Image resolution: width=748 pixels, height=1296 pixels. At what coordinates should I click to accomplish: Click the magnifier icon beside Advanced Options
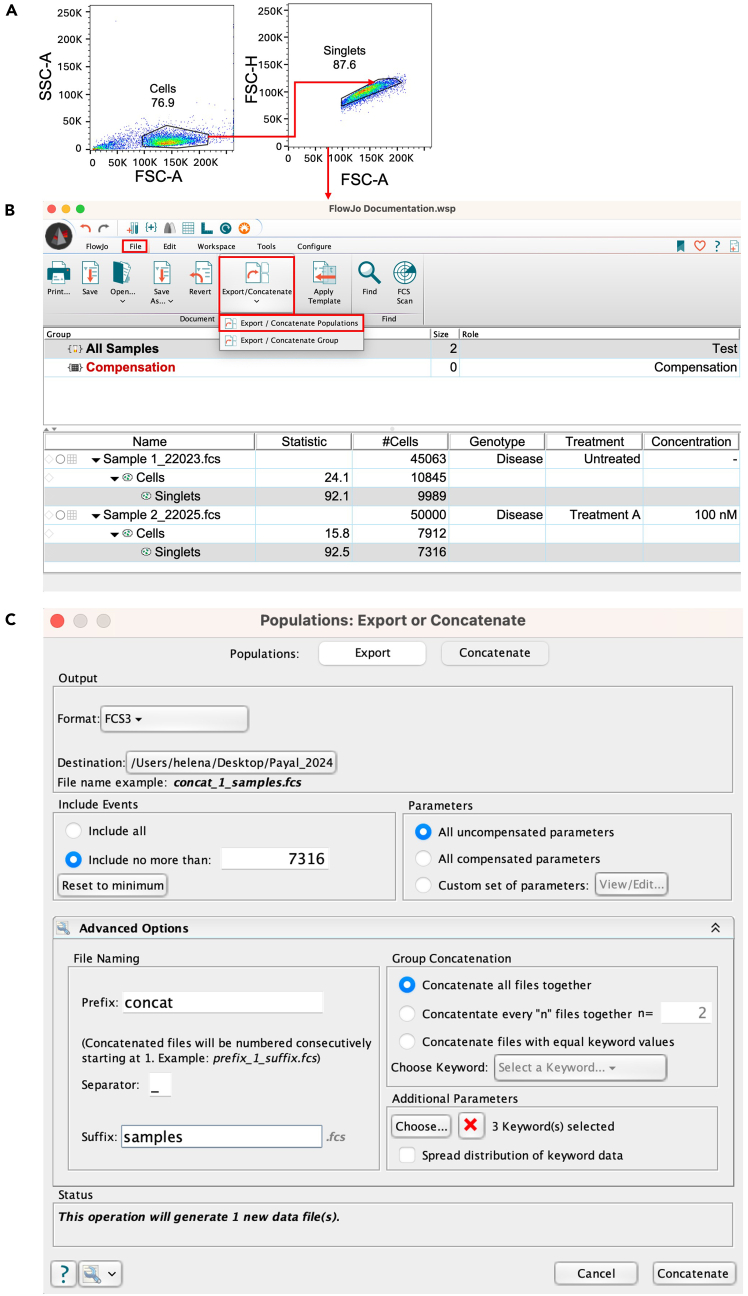coord(62,928)
